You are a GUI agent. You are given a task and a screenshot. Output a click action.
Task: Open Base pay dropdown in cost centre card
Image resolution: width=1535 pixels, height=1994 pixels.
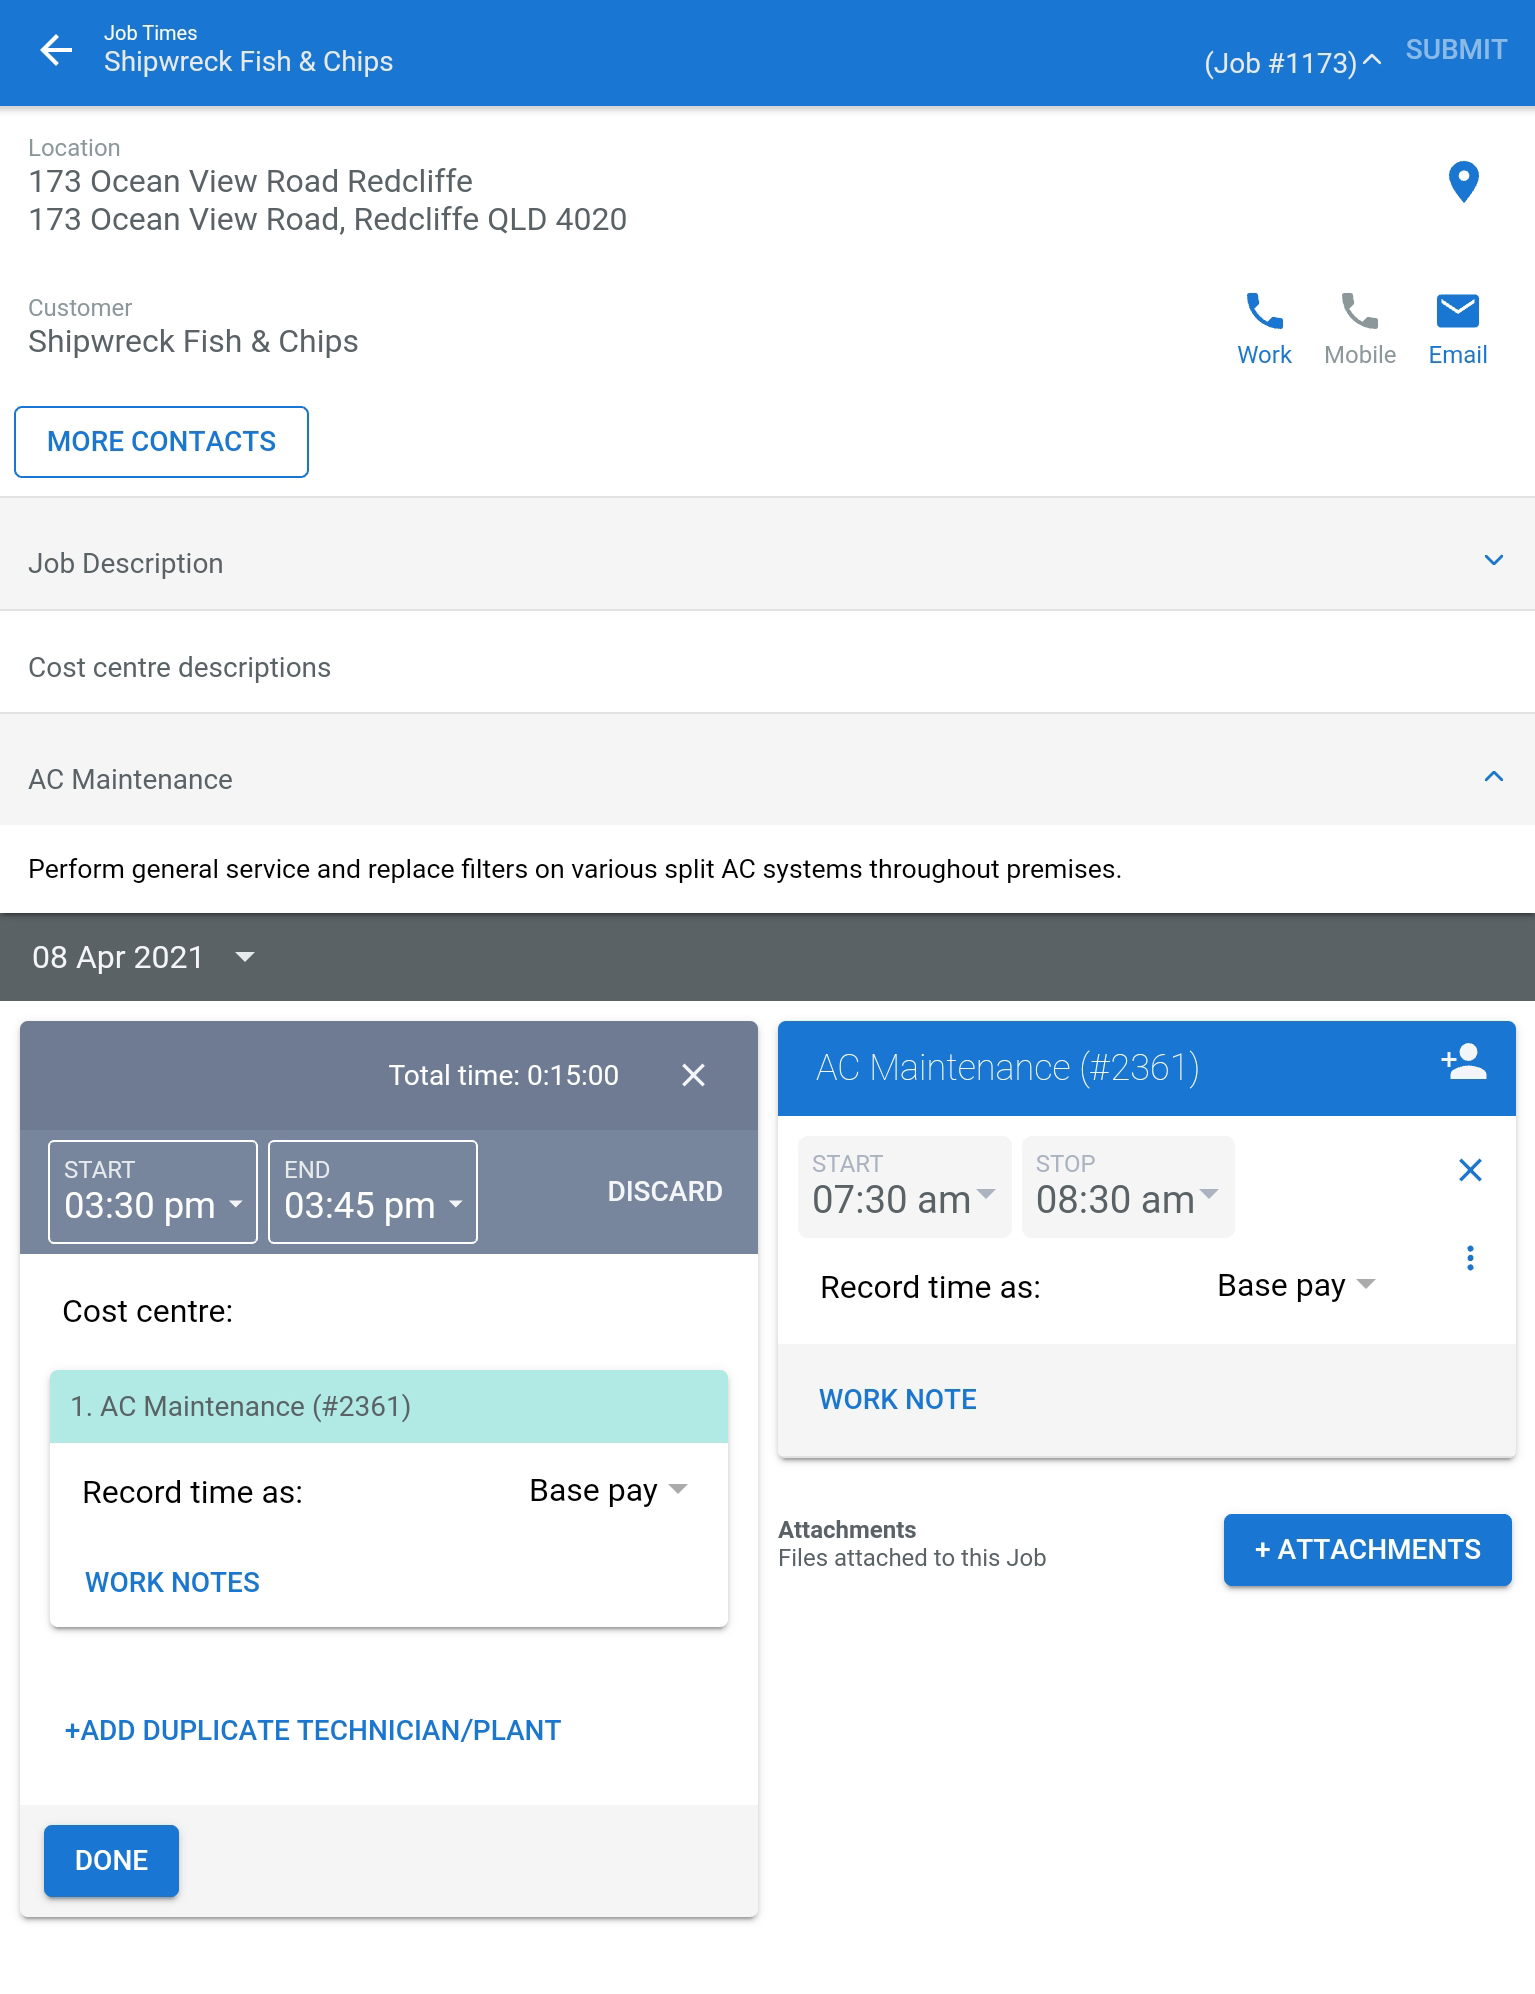tap(608, 1491)
